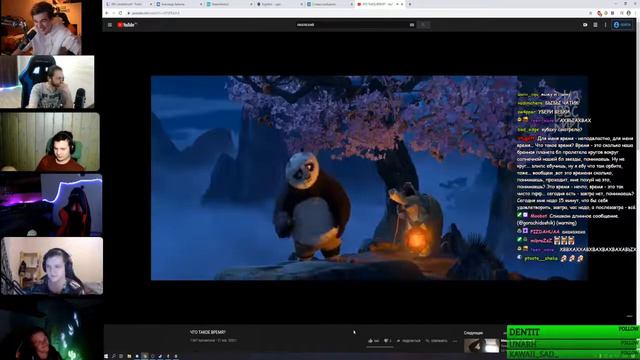The image size is (640, 360).
Task: Click the blue Sign in button
Action: pos(622,25)
